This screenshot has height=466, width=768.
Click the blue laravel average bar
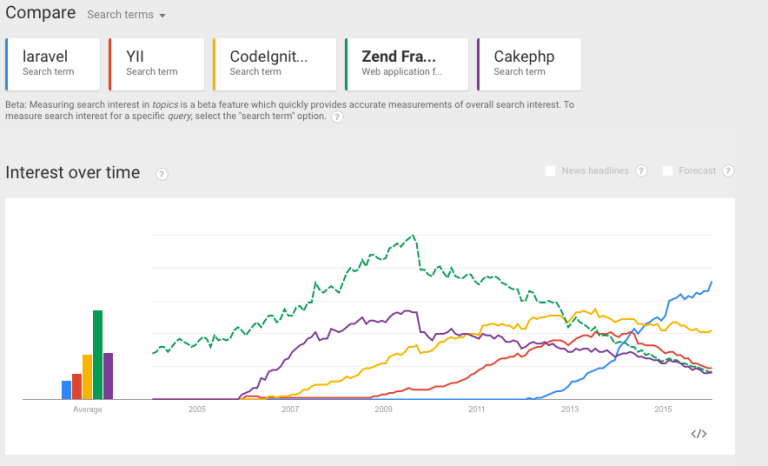66,390
